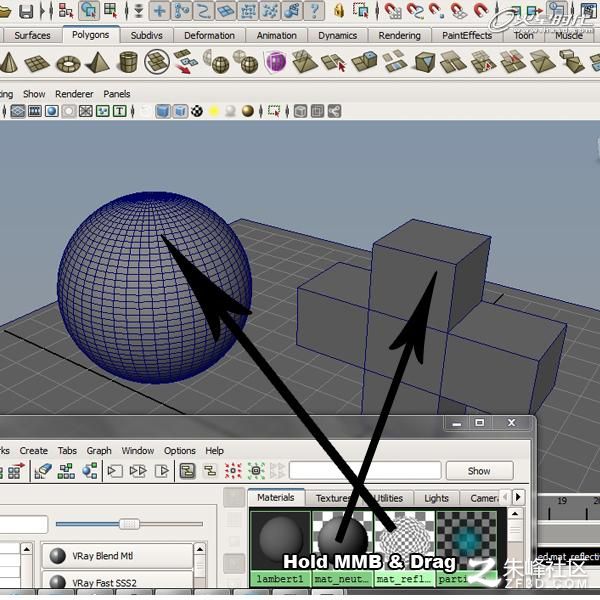Create a VRay Blend Mtl node

(x=117, y=556)
